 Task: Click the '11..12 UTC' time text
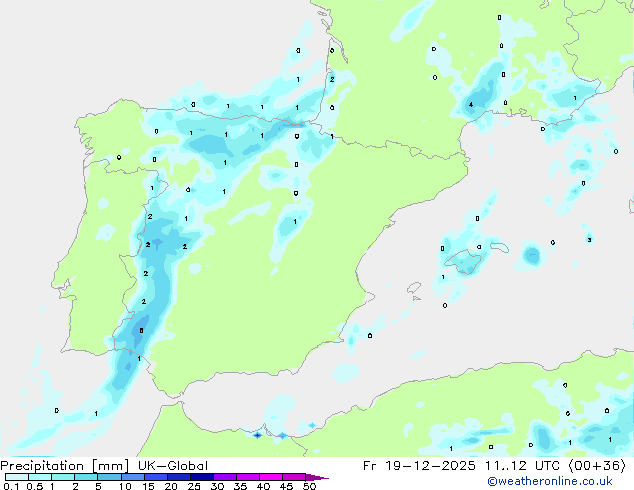point(523,466)
